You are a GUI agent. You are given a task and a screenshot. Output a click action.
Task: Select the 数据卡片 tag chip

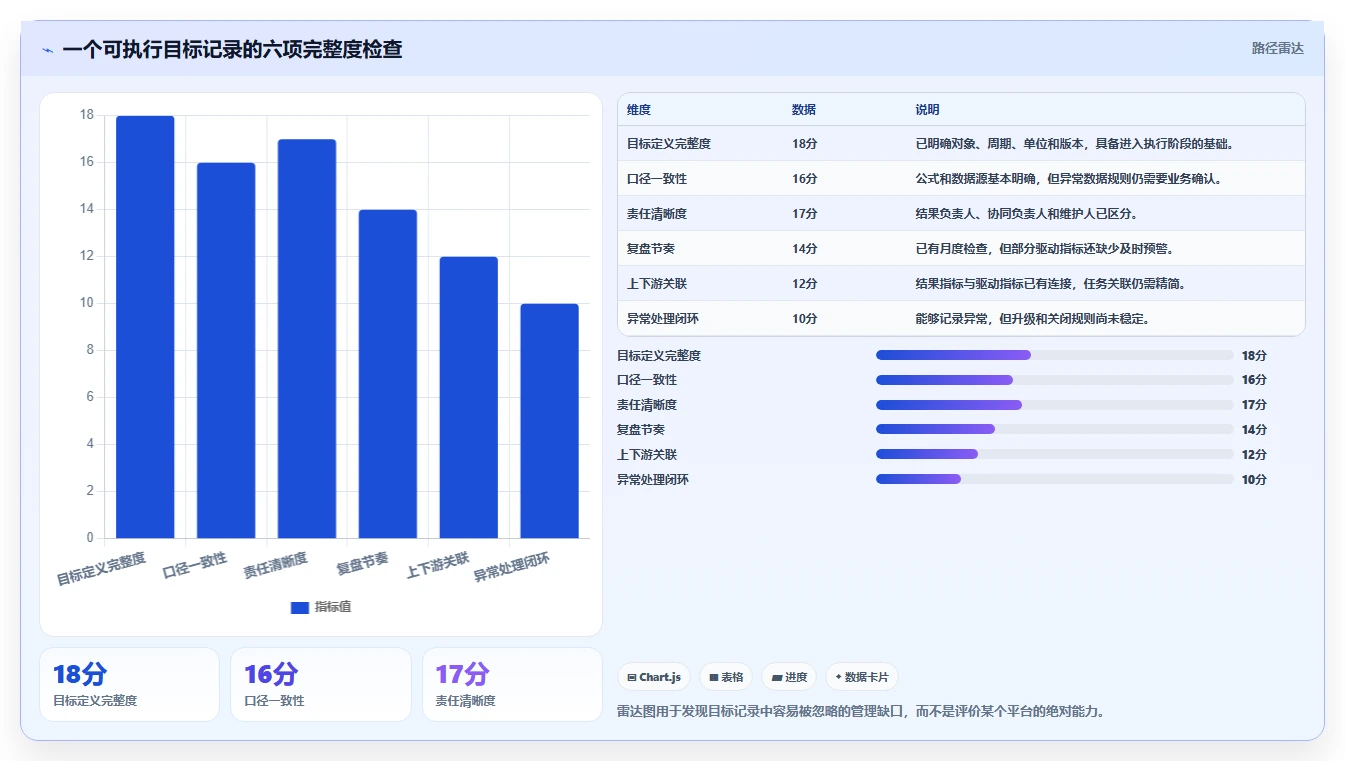[862, 677]
